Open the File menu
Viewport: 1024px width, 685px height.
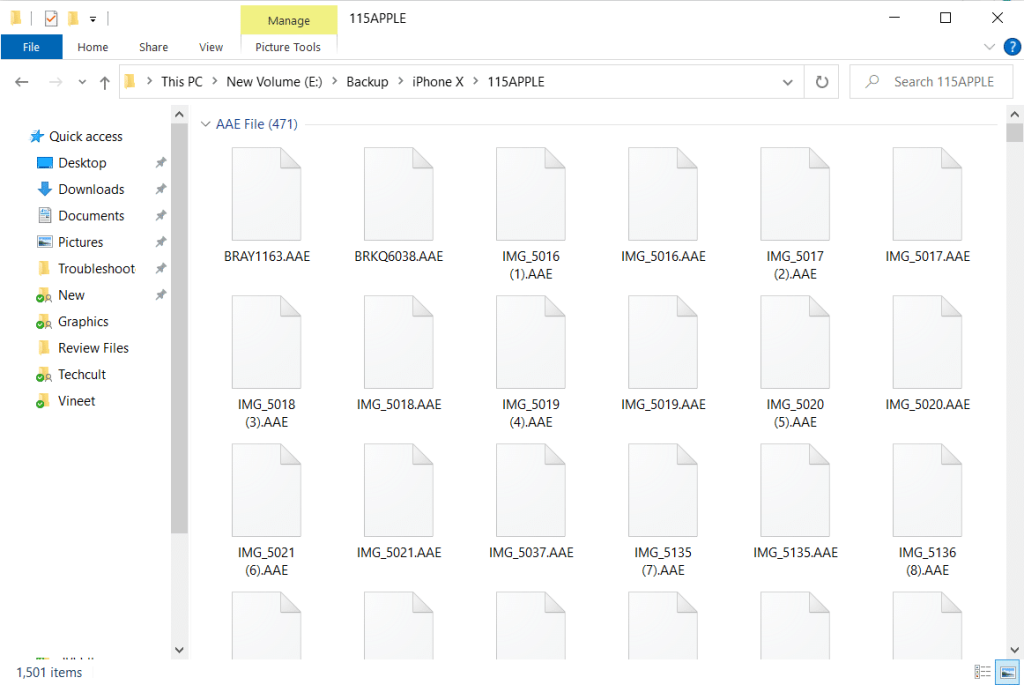pos(31,47)
